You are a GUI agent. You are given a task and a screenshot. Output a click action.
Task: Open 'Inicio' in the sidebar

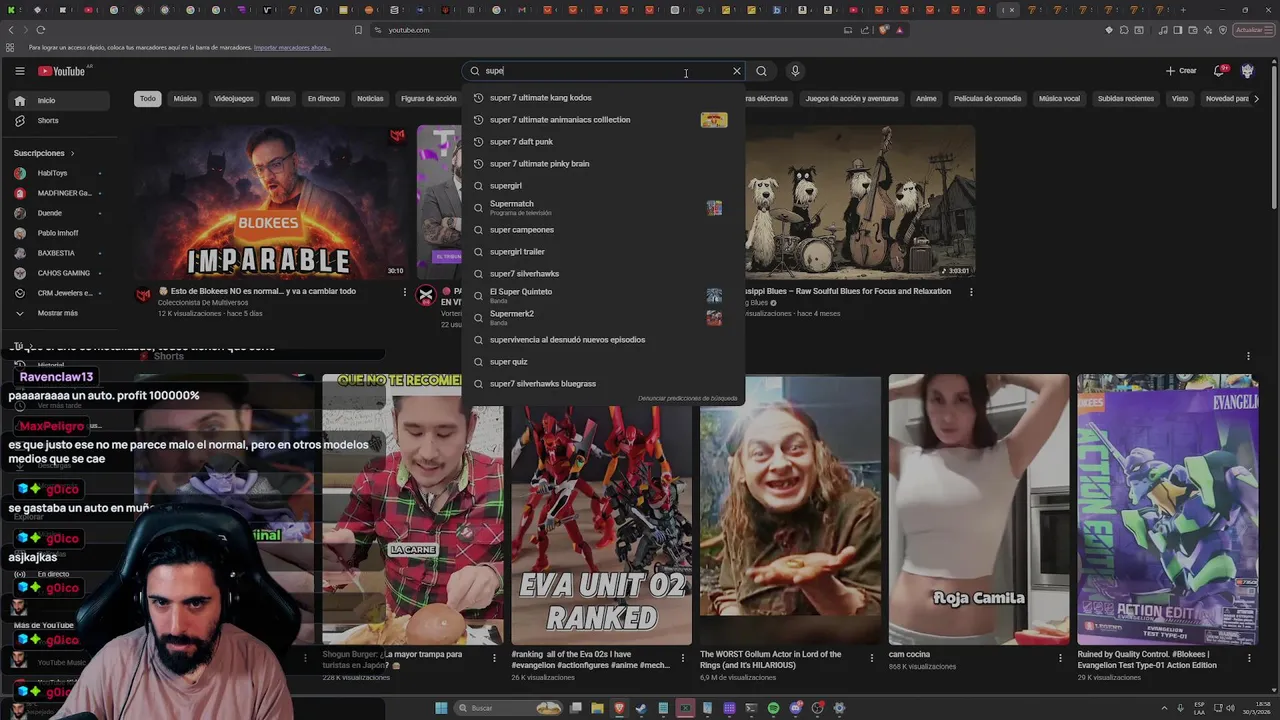(60, 101)
